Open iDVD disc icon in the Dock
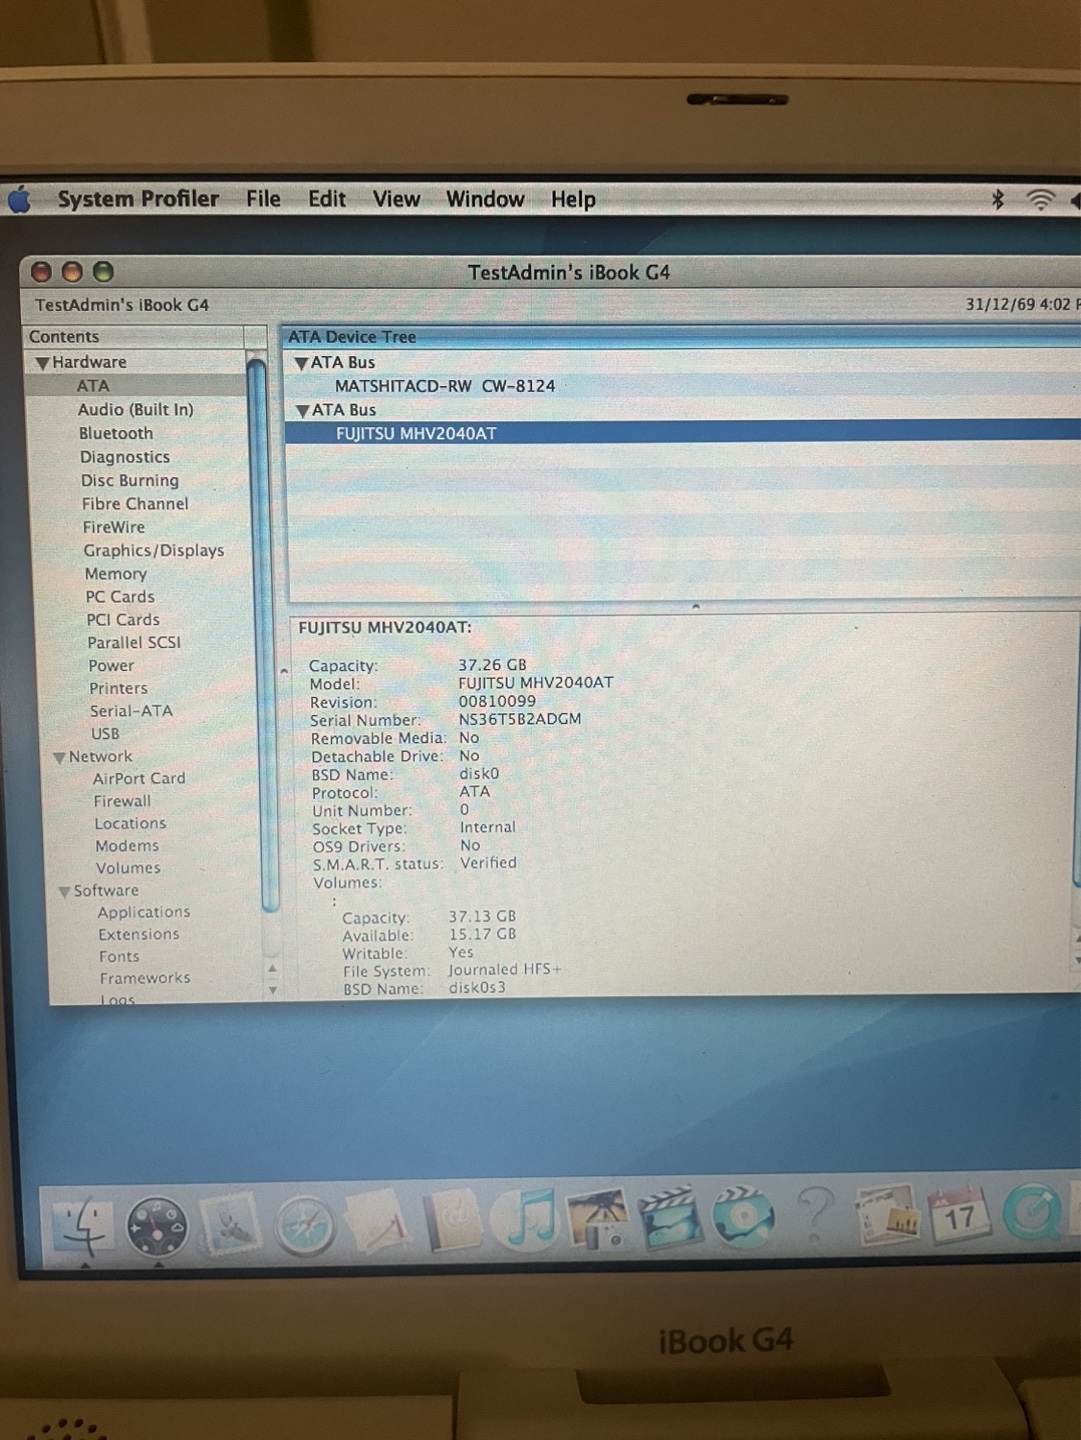 click(x=743, y=1217)
